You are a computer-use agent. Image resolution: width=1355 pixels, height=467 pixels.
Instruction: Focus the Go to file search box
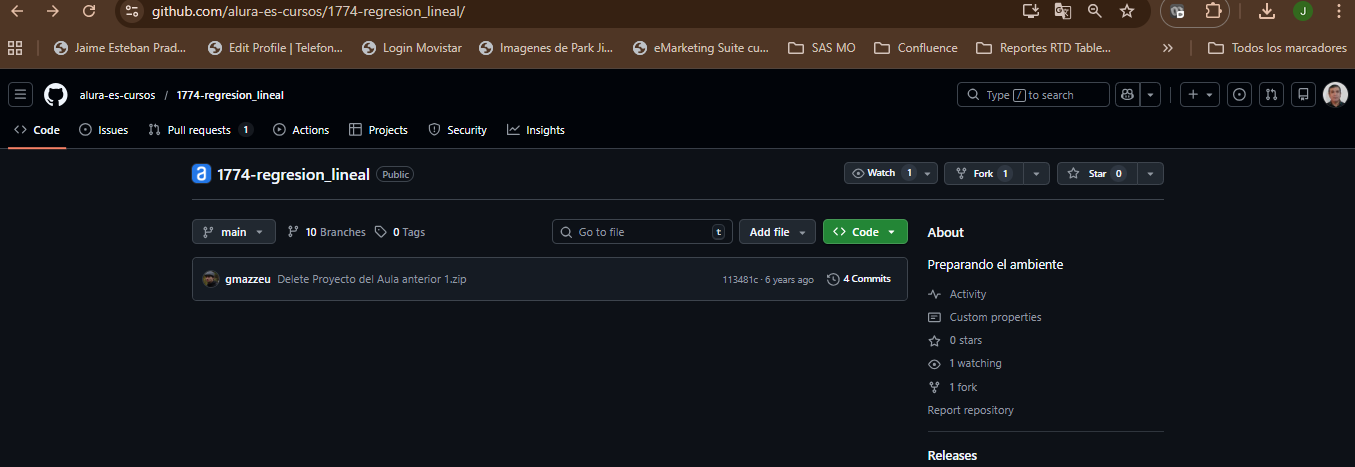pos(642,232)
